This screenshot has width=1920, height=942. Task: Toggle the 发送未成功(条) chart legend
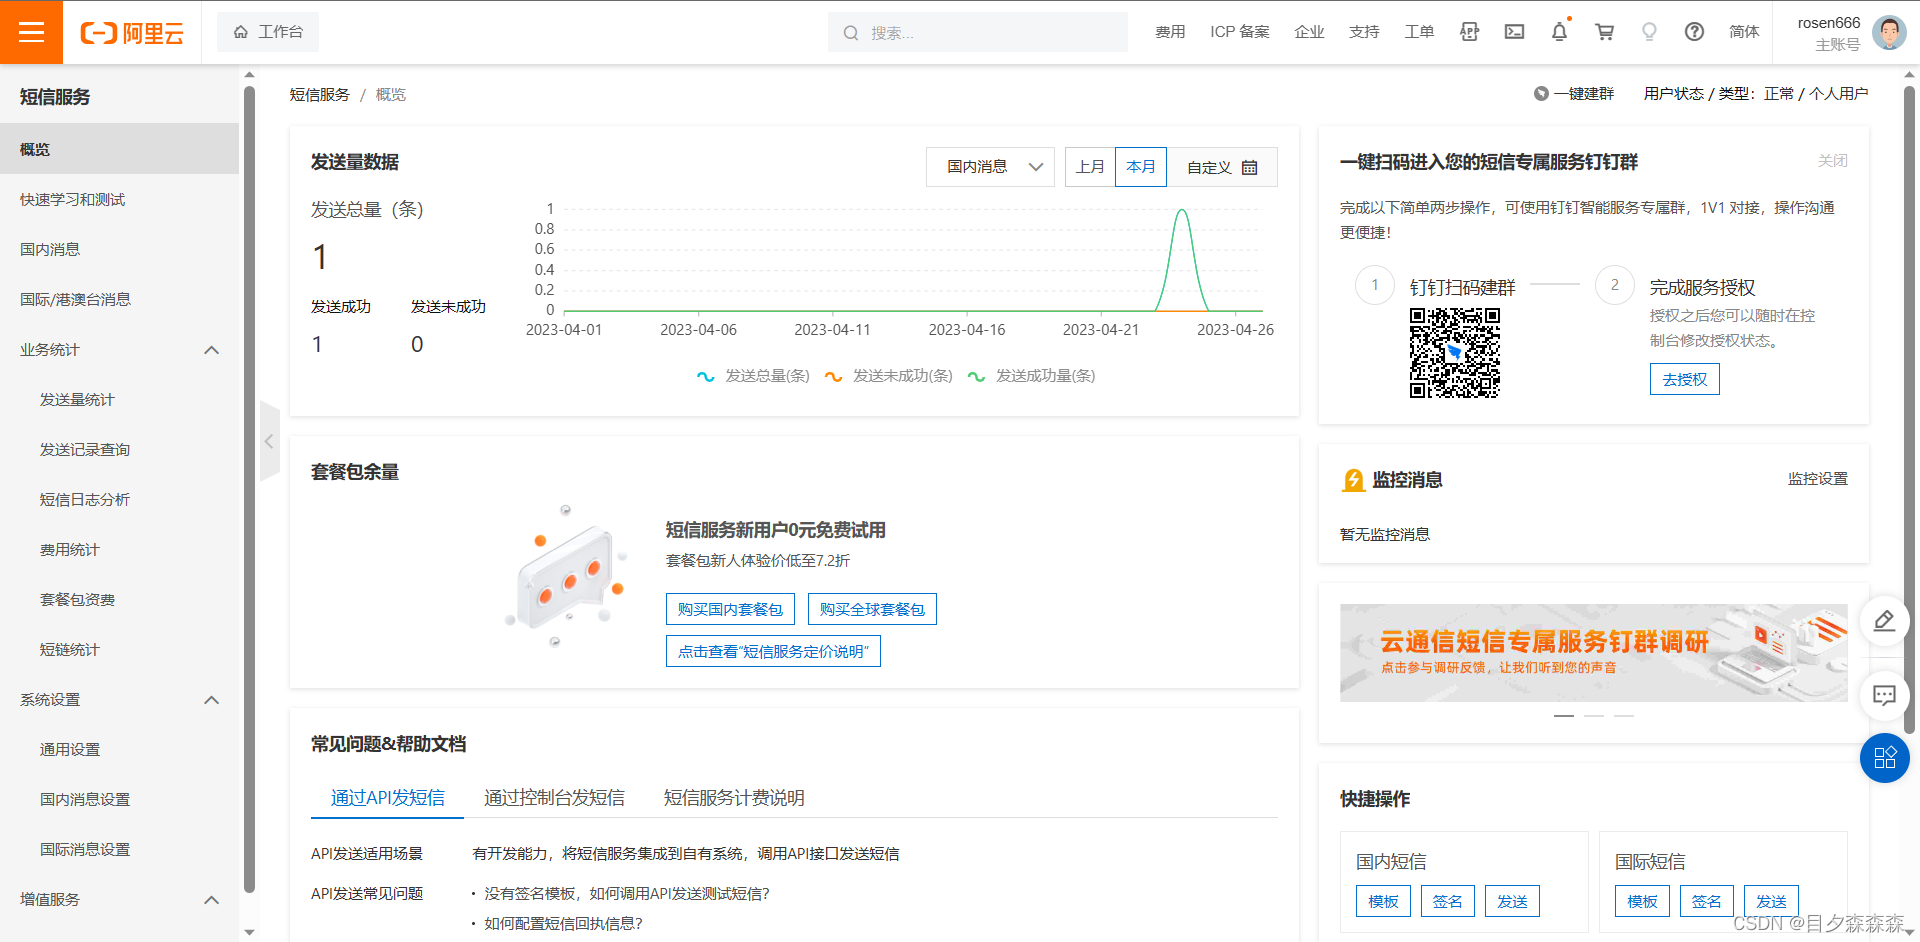[888, 376]
